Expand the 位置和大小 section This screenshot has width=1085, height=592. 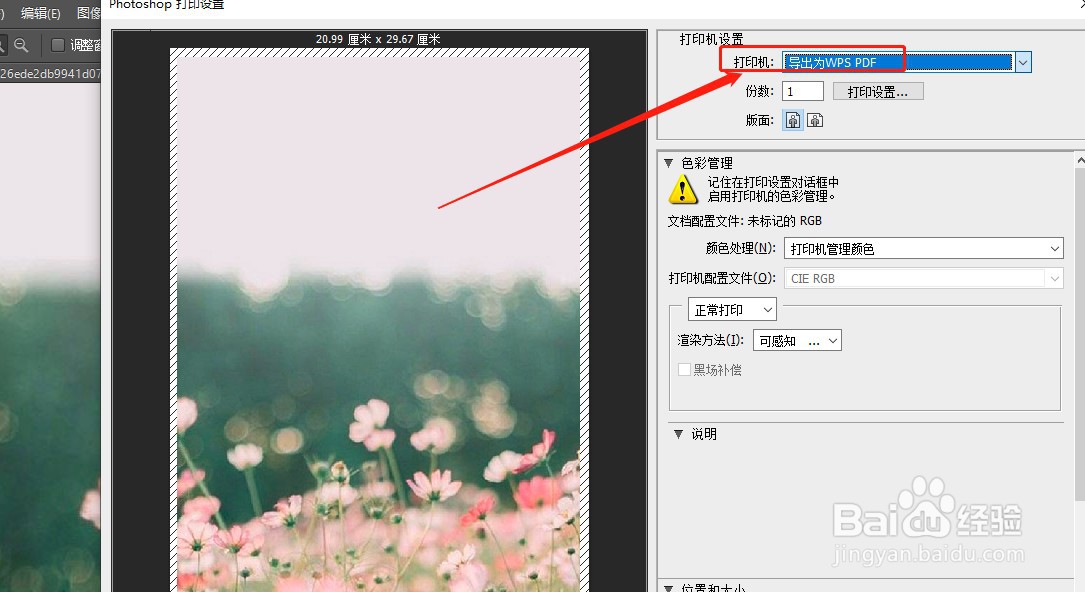pyautogui.click(x=668, y=588)
